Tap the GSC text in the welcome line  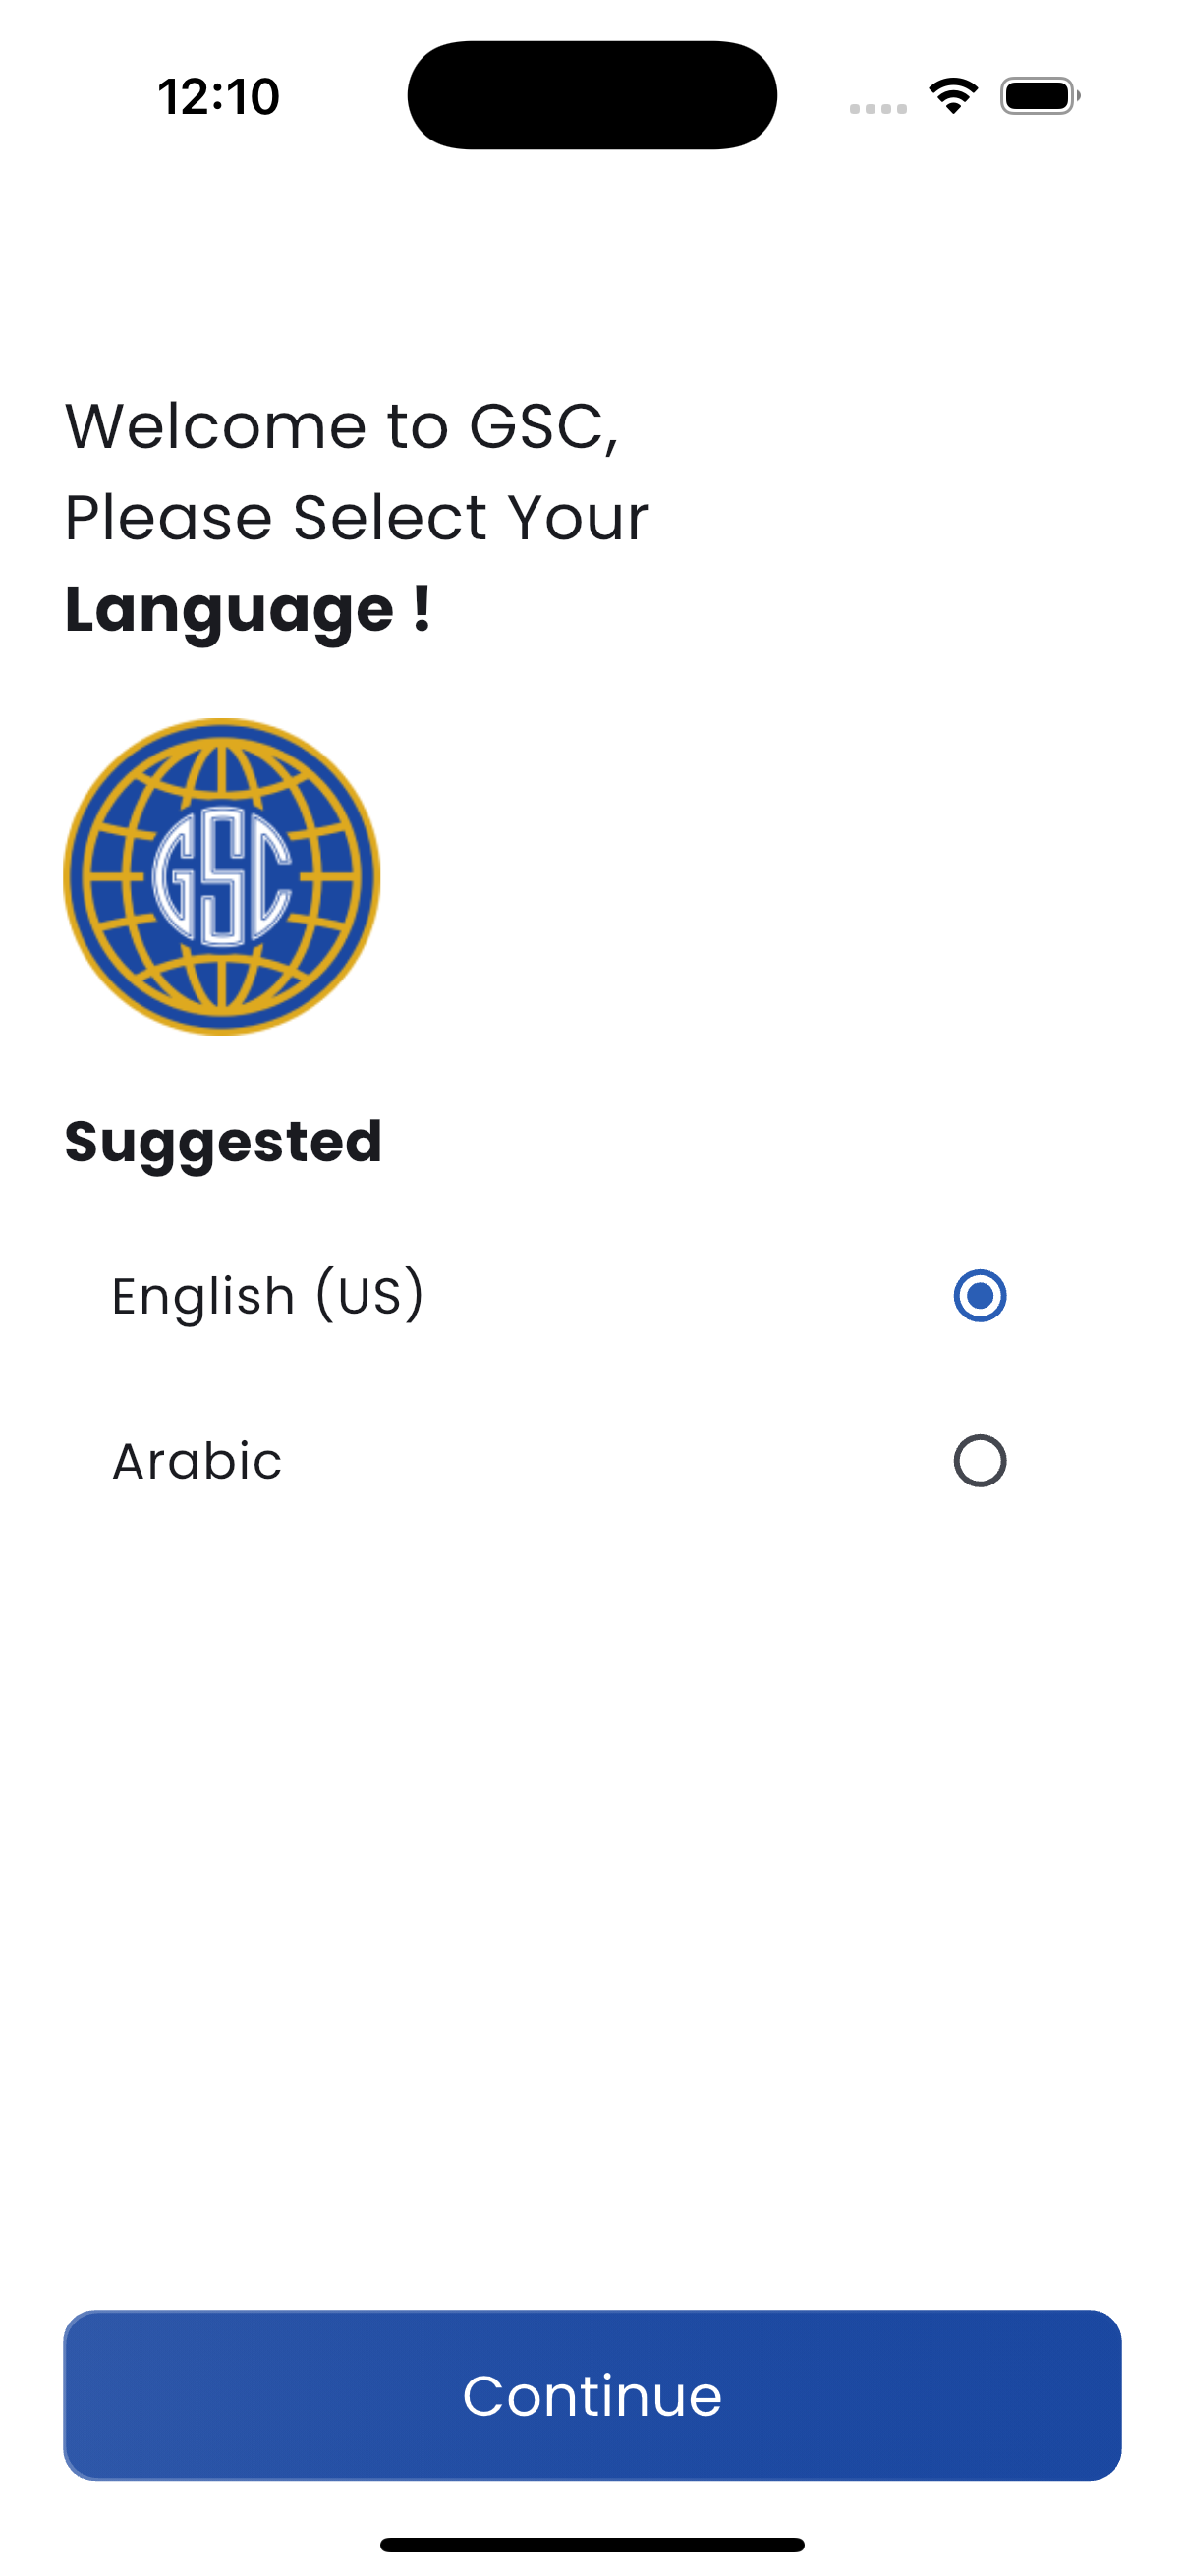pos(544,428)
